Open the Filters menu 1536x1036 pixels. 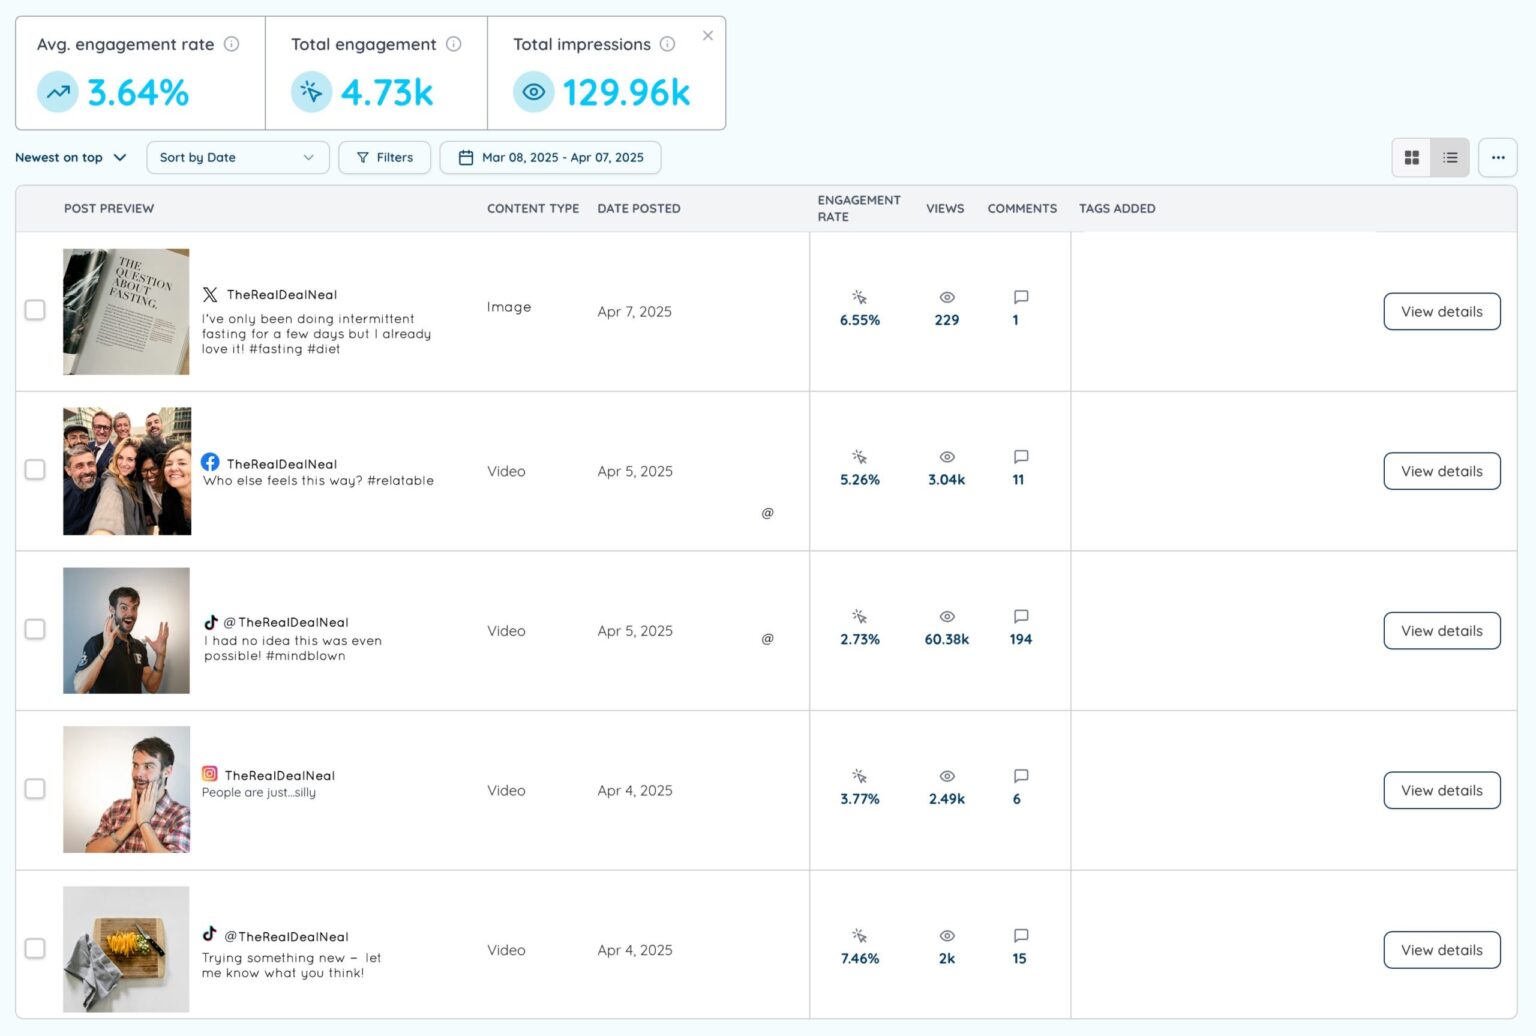384,158
